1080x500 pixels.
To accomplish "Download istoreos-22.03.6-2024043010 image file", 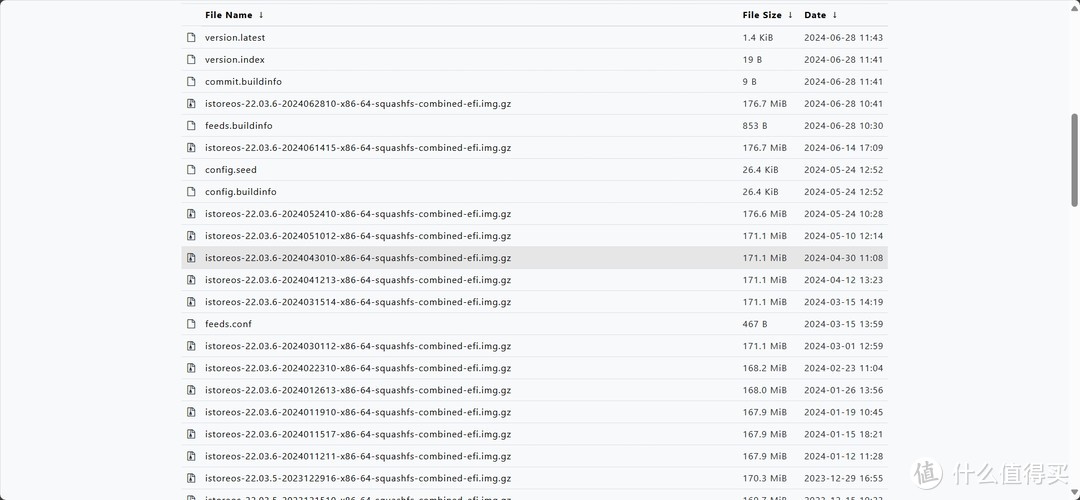I will tap(357, 258).
